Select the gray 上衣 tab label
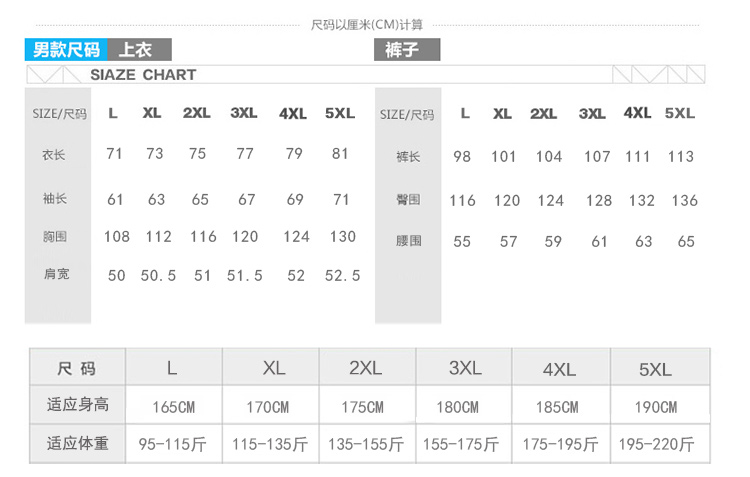The width and height of the screenshot is (750, 477). coord(139,49)
